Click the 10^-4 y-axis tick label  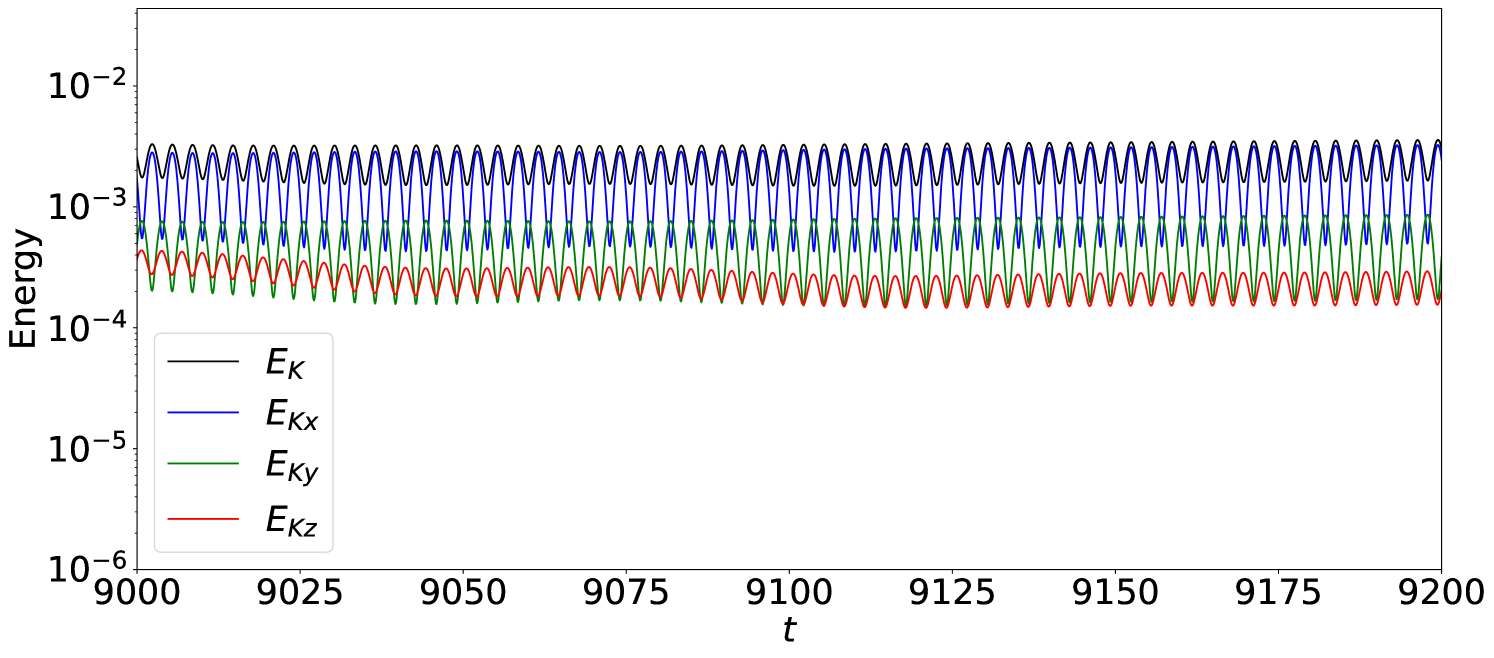(87, 326)
